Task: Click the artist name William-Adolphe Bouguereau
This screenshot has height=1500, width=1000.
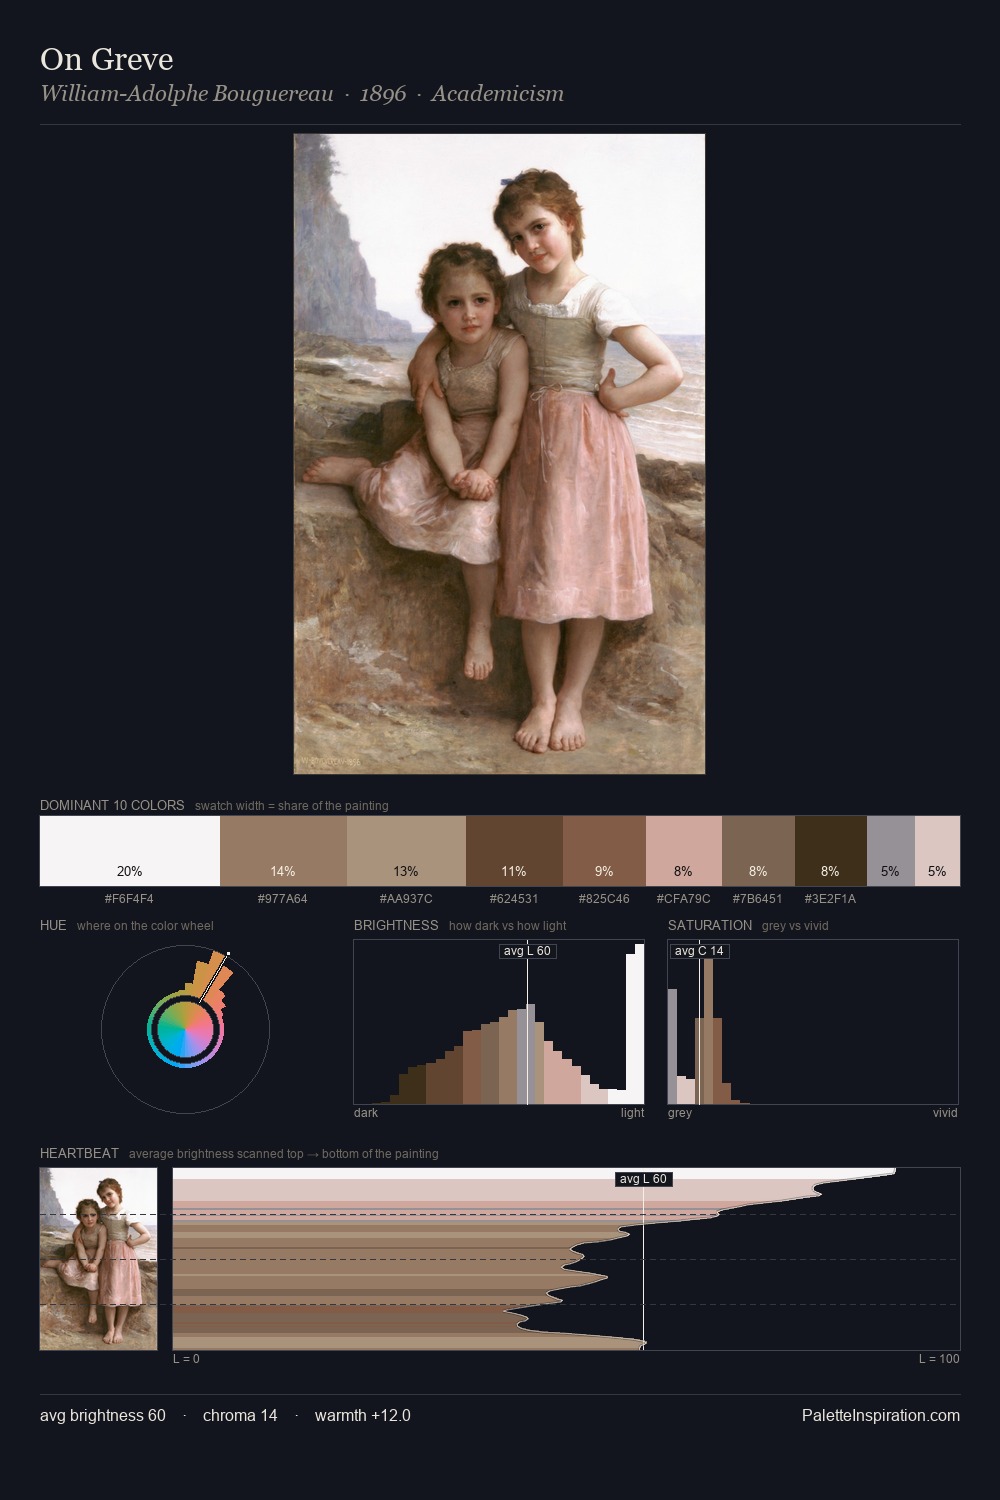Action: pos(187,94)
